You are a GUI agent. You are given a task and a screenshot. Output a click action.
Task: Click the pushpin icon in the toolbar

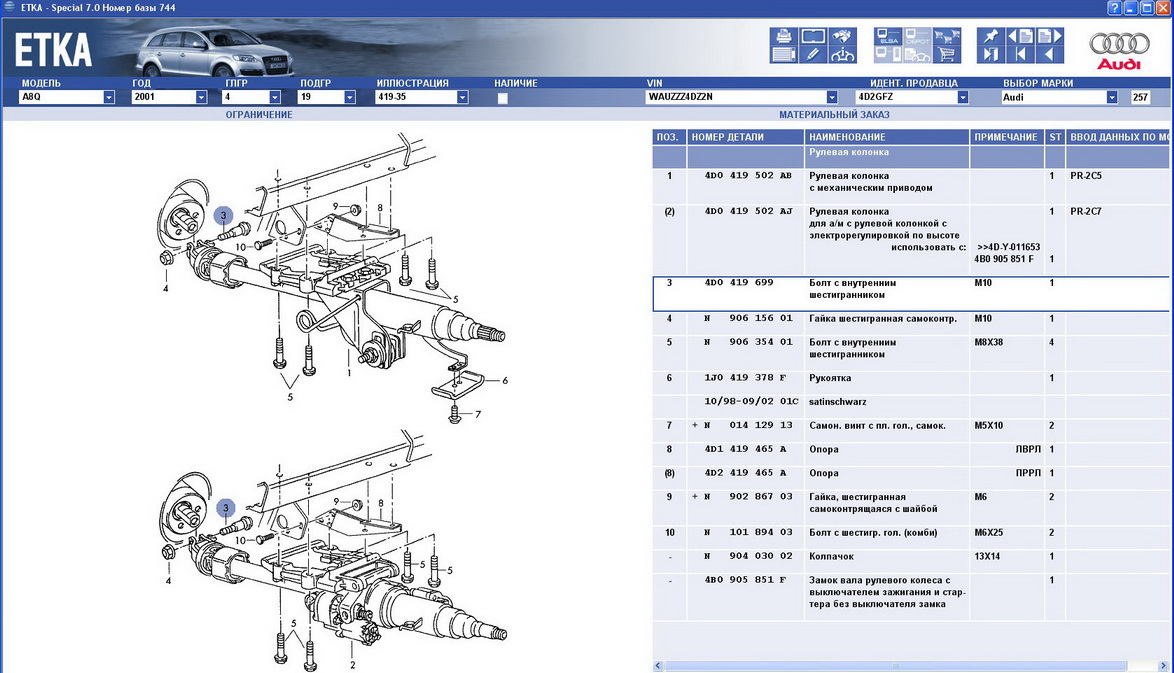pyautogui.click(x=990, y=37)
